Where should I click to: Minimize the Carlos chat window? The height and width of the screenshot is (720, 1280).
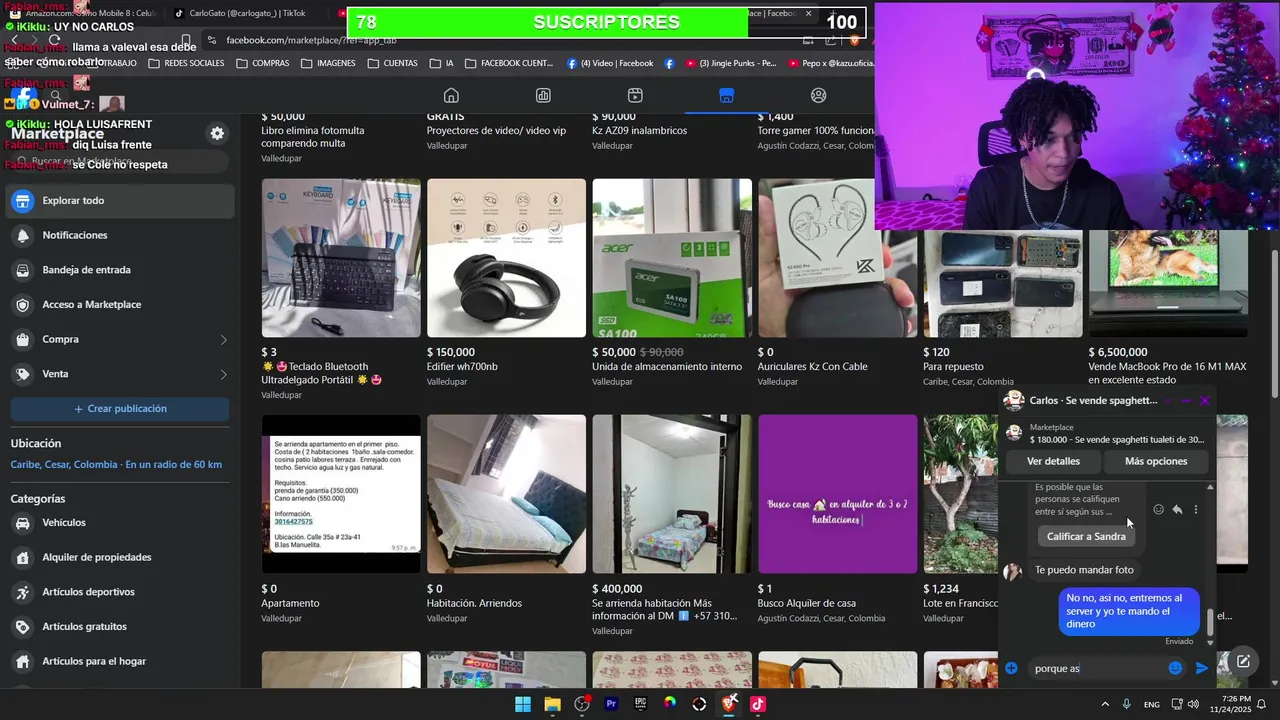point(1186,401)
